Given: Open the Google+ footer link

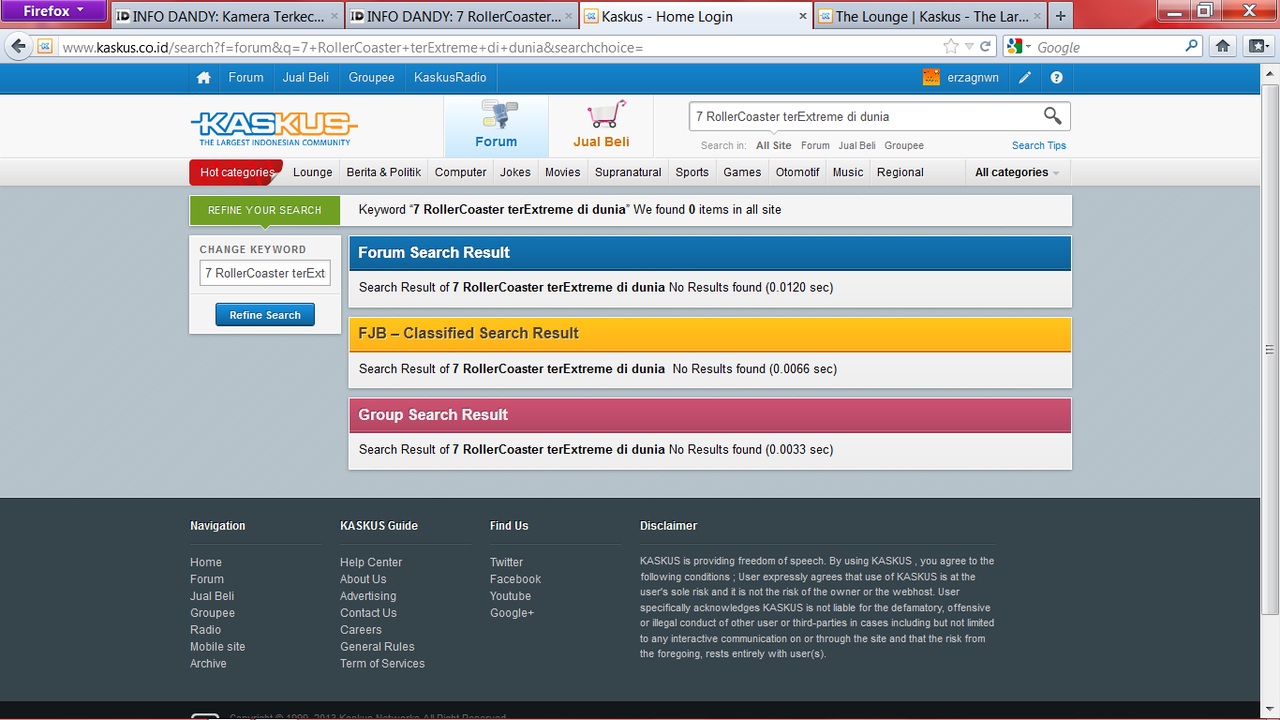Looking at the screenshot, I should click(x=512, y=613).
